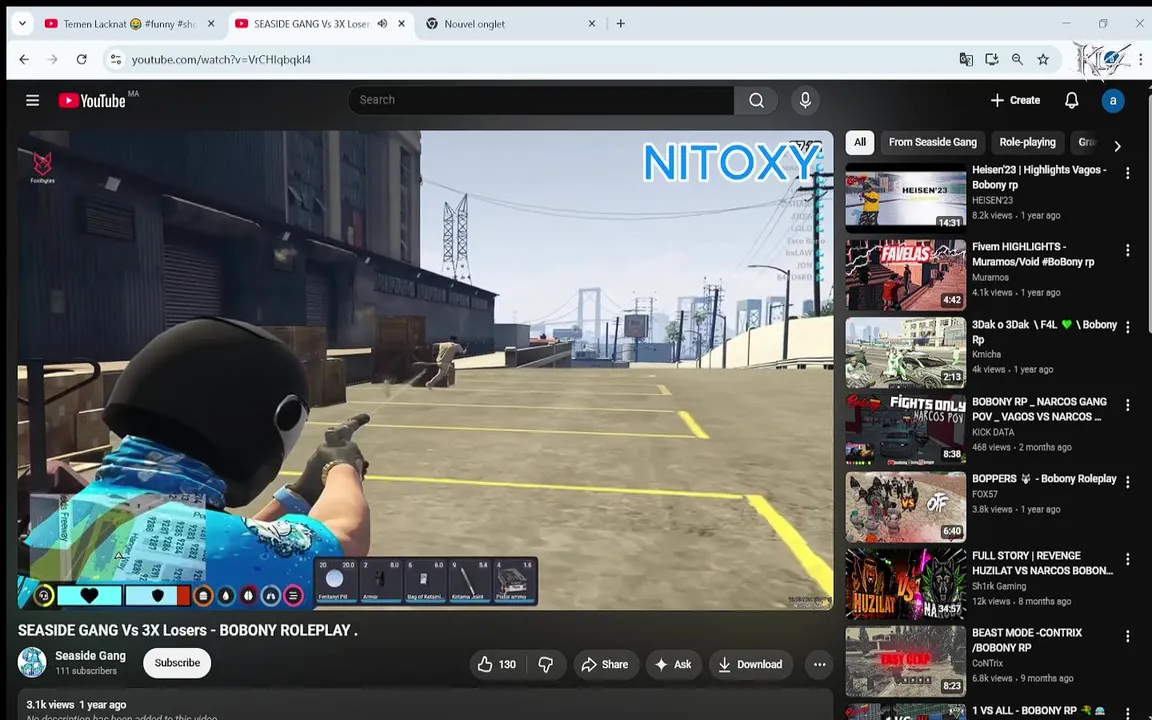This screenshot has height=720, width=1152.
Task: Open a new browser tab
Action: pyautogui.click(x=621, y=24)
